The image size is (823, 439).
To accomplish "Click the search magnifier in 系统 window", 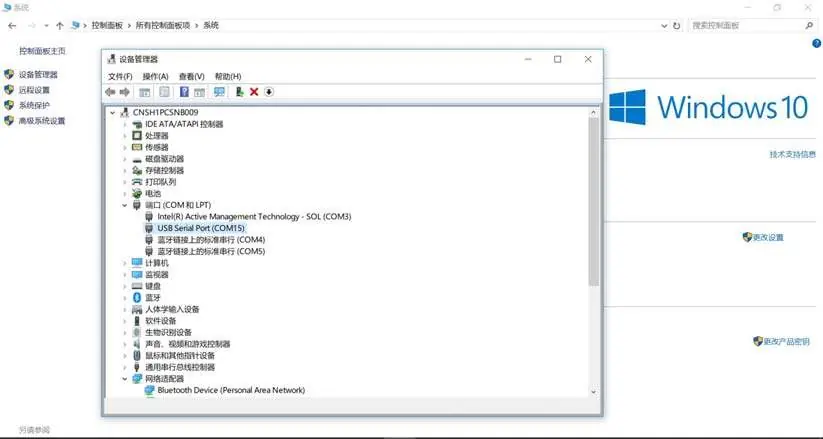I will pyautogui.click(x=809, y=25).
